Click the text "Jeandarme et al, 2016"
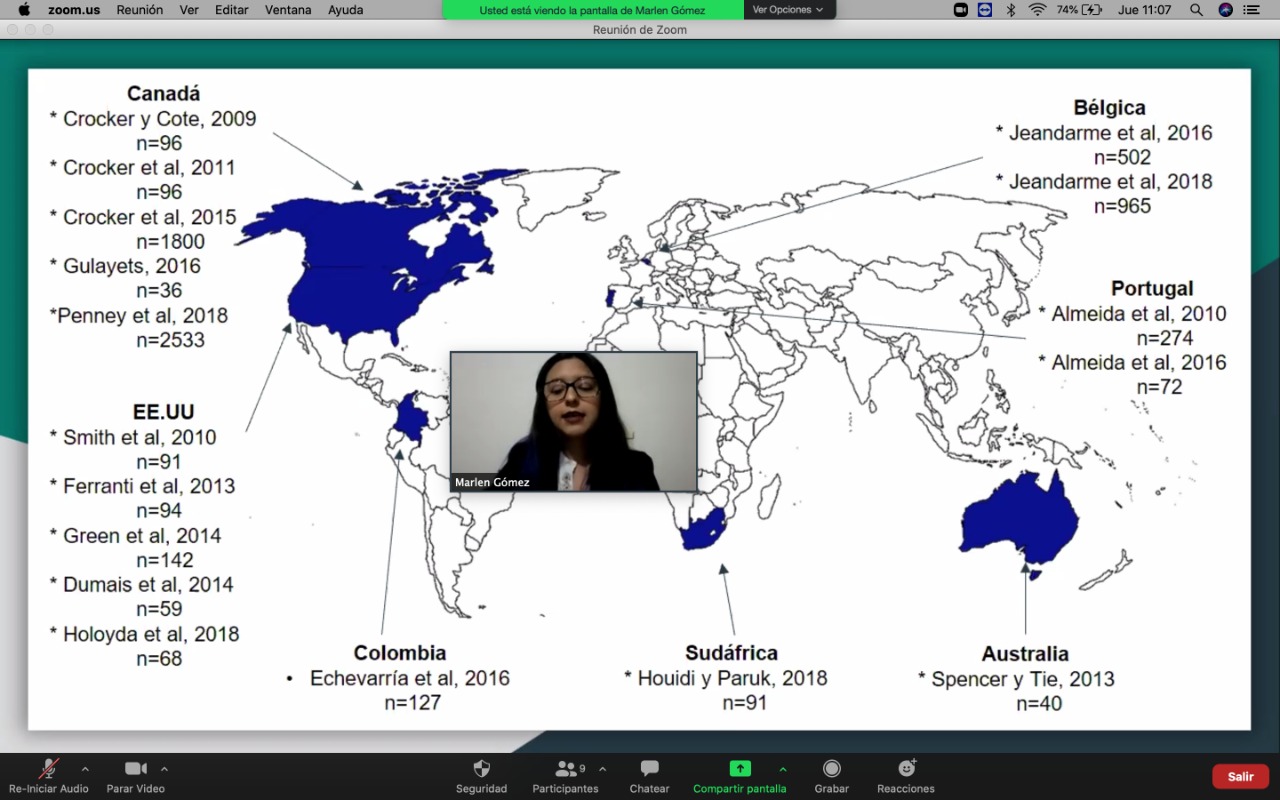The height and width of the screenshot is (800, 1280). tap(1110, 133)
